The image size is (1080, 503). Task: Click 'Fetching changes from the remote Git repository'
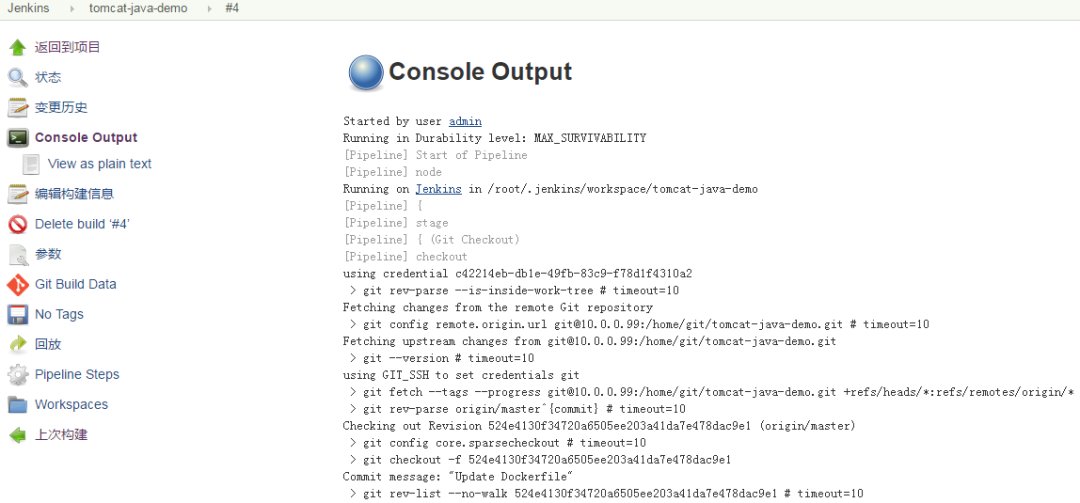pos(498,307)
